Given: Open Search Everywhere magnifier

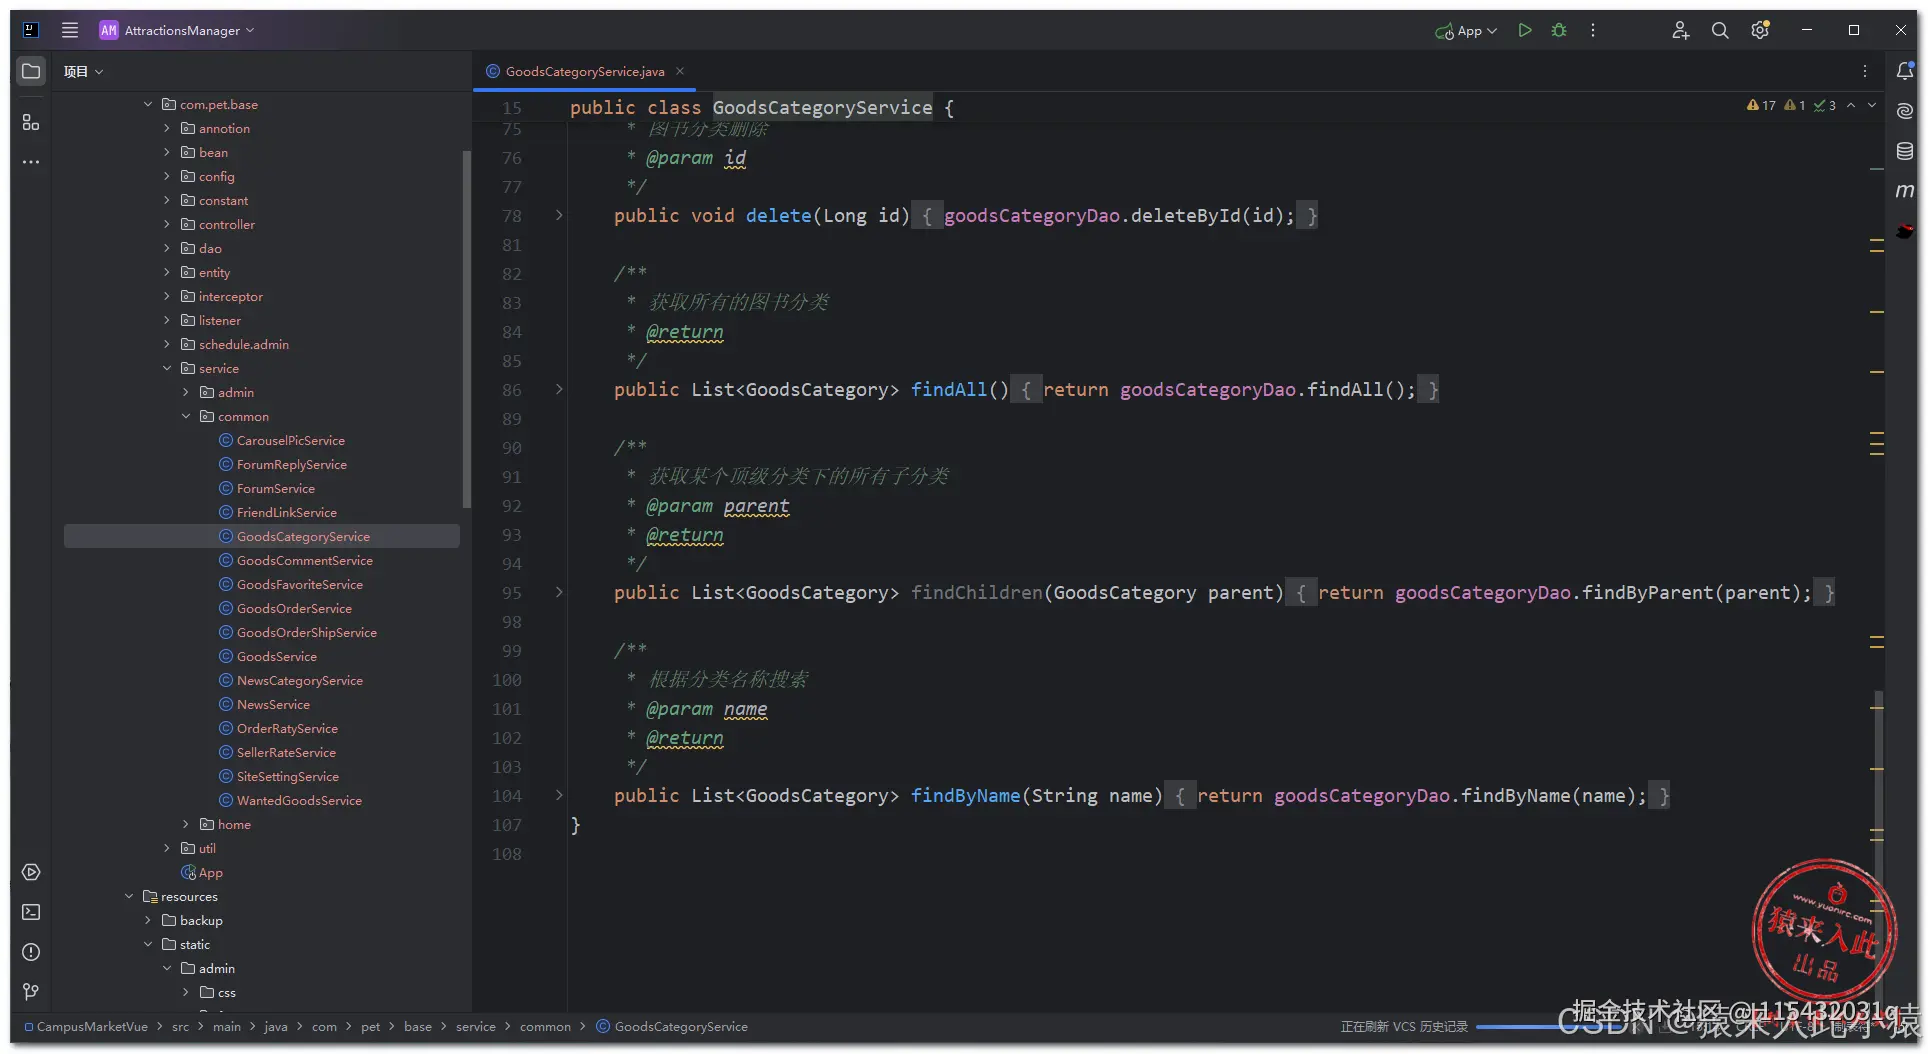Looking at the screenshot, I should coord(1720,30).
